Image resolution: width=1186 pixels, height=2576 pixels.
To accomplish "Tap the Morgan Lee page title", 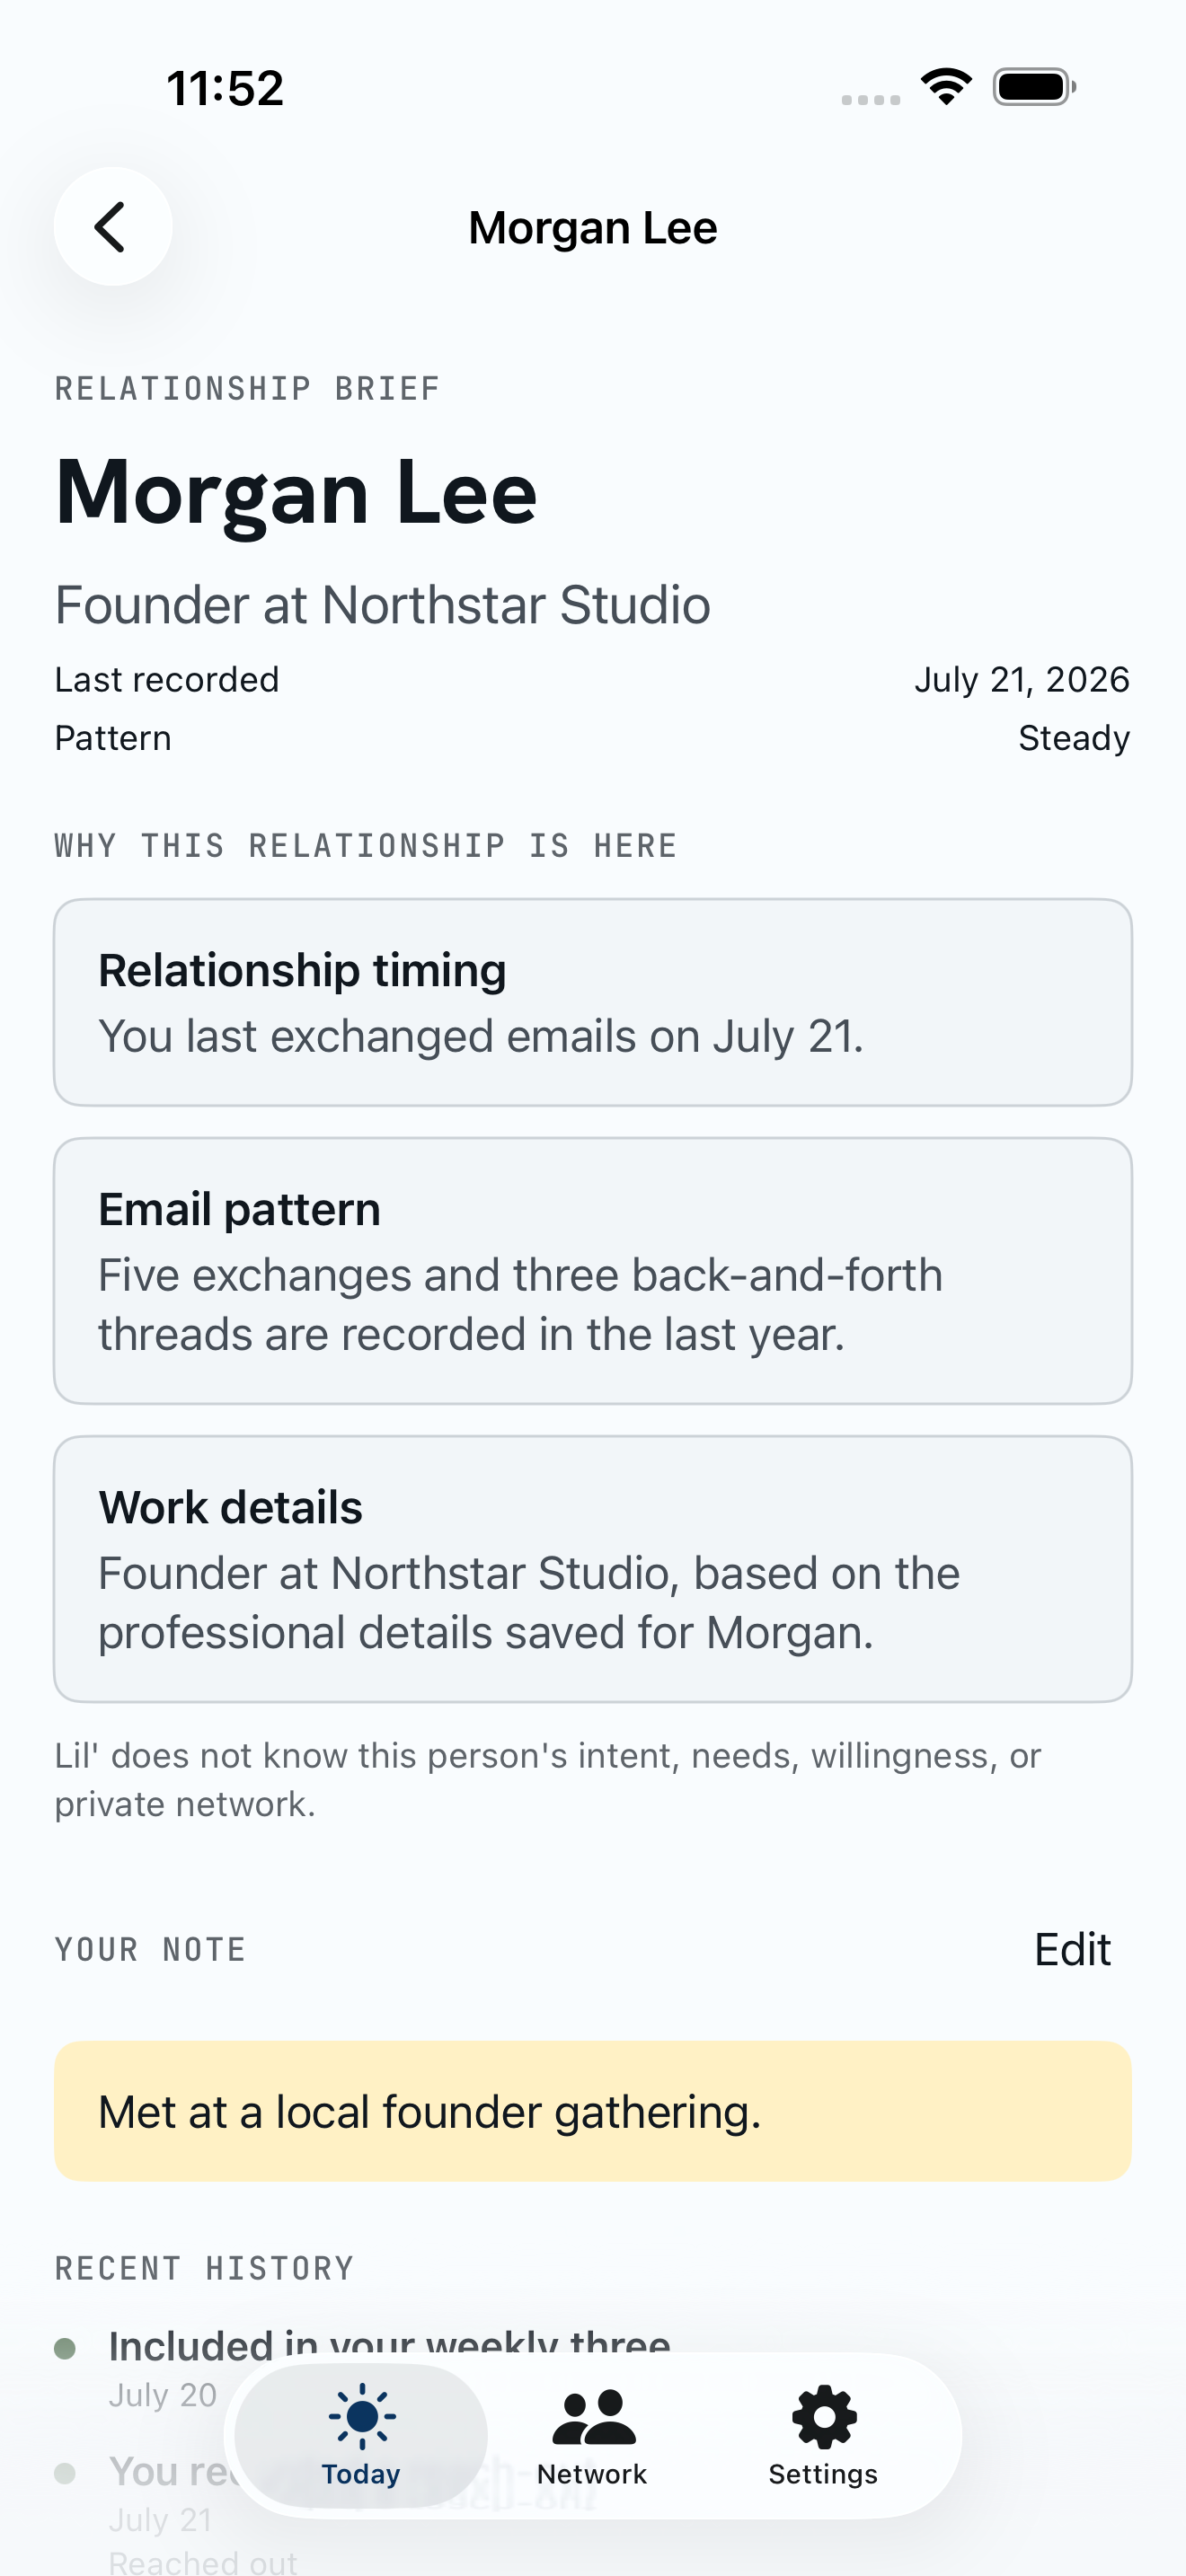I will coord(593,227).
